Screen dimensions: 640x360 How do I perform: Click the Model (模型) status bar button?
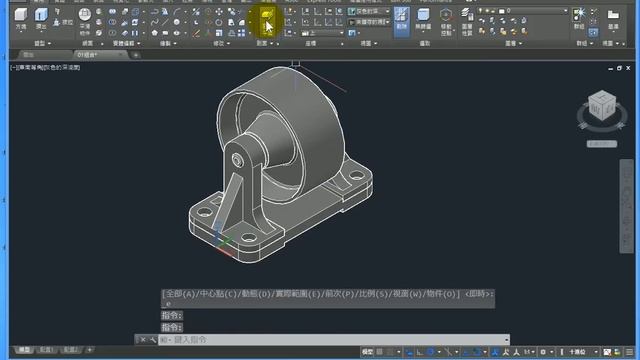point(367,352)
